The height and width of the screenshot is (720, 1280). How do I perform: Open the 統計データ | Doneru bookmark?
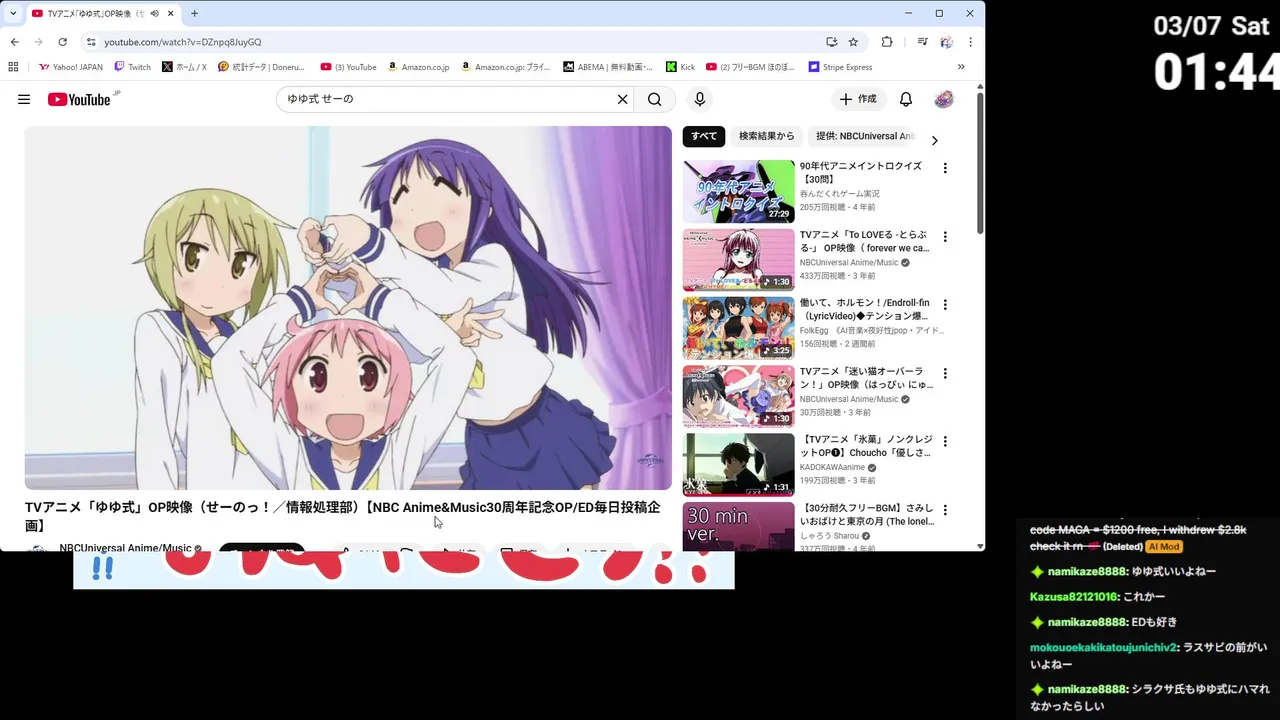click(262, 67)
